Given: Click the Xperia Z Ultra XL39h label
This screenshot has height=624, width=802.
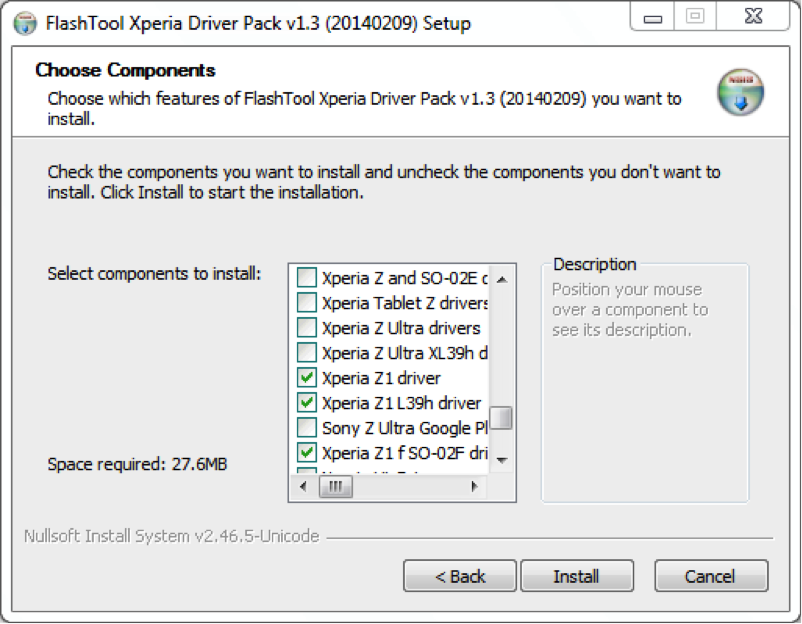Looking at the screenshot, I should point(405,353).
